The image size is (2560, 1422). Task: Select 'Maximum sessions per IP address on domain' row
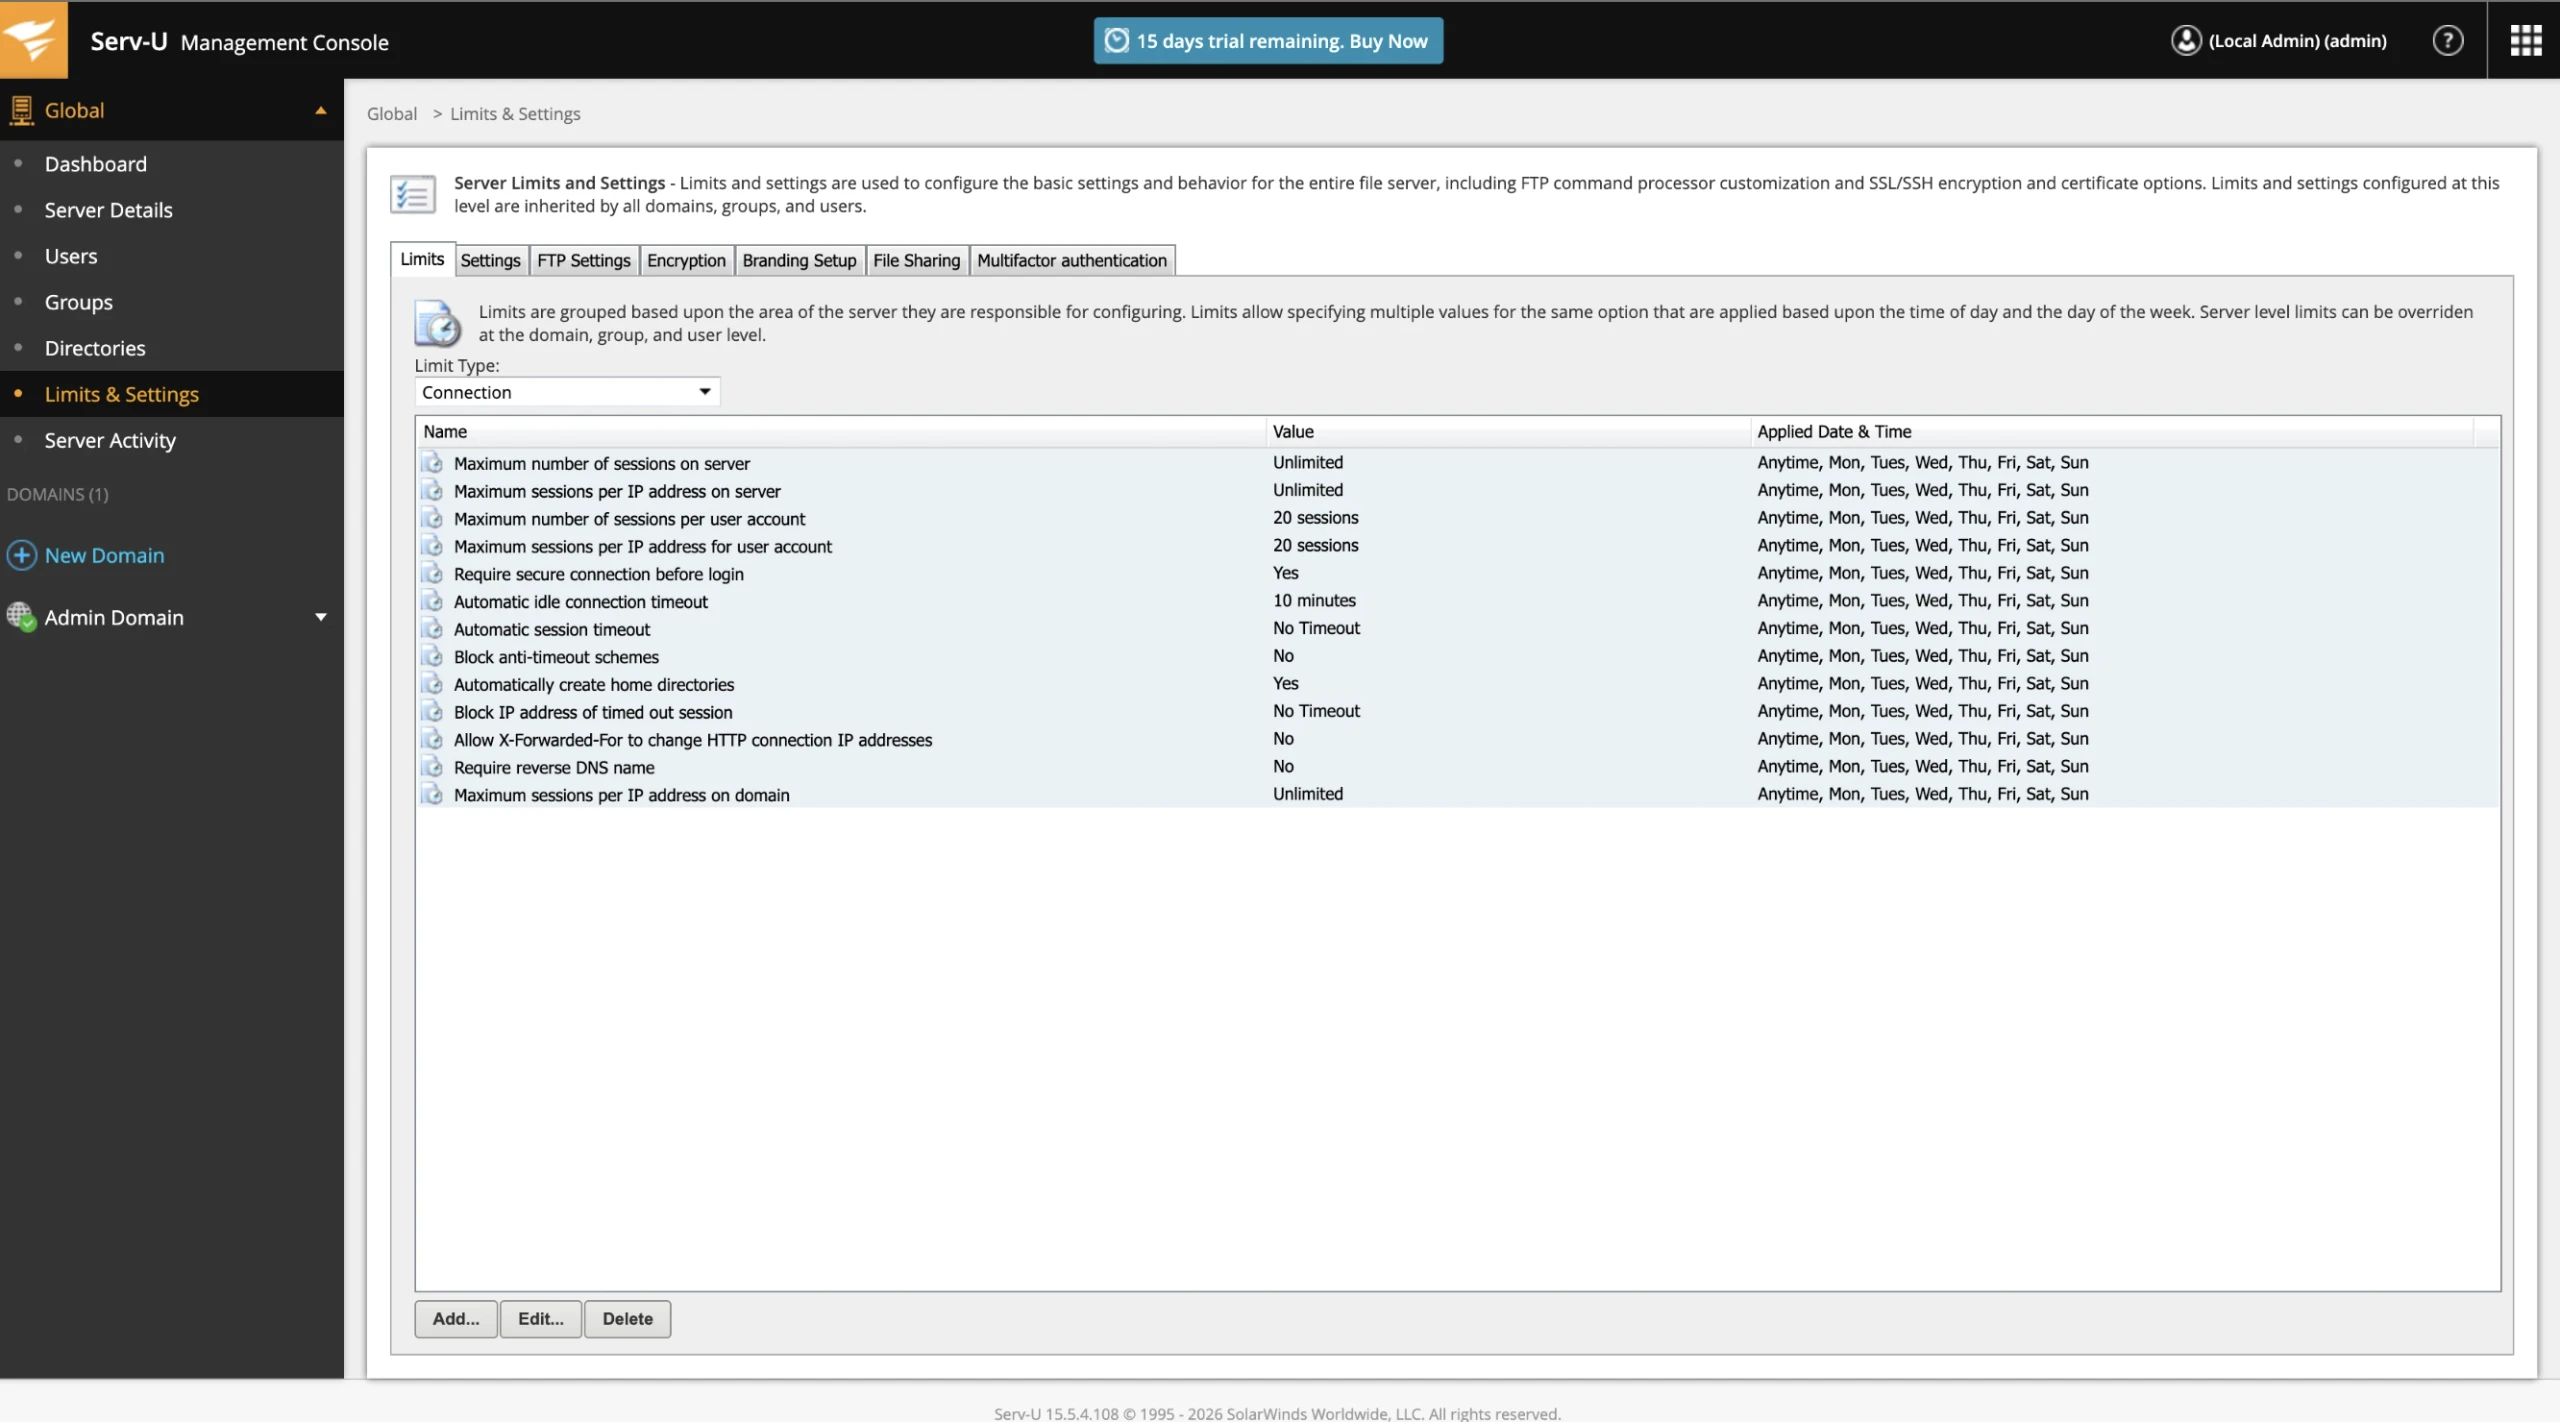click(x=1458, y=794)
